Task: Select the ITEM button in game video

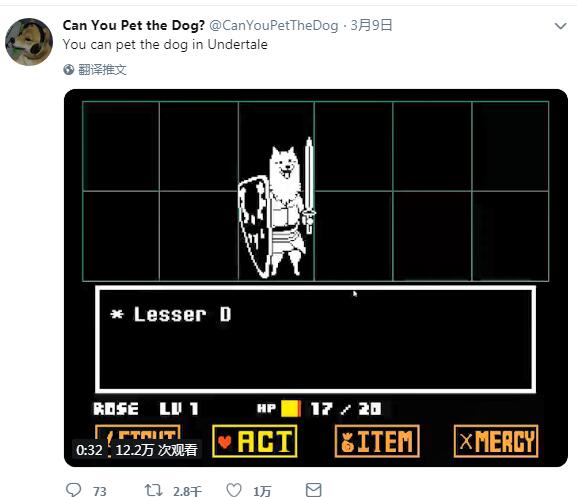Action: click(377, 441)
